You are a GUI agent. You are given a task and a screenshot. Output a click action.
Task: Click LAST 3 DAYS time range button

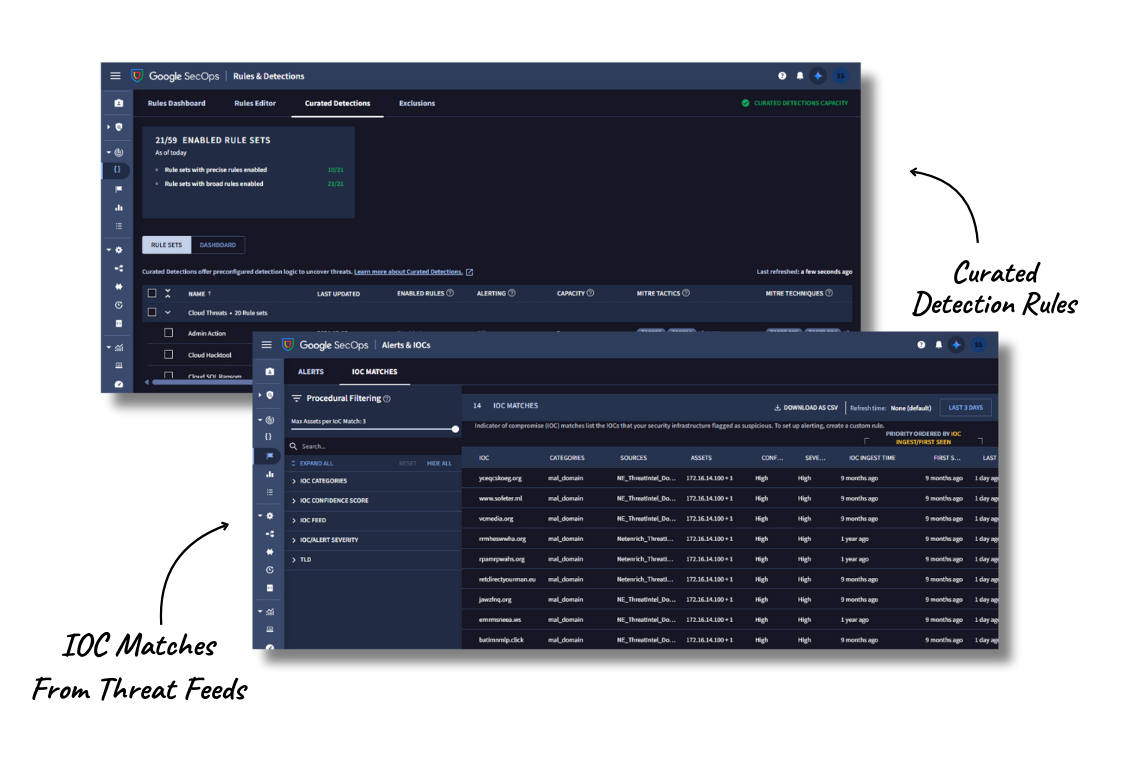click(966, 407)
